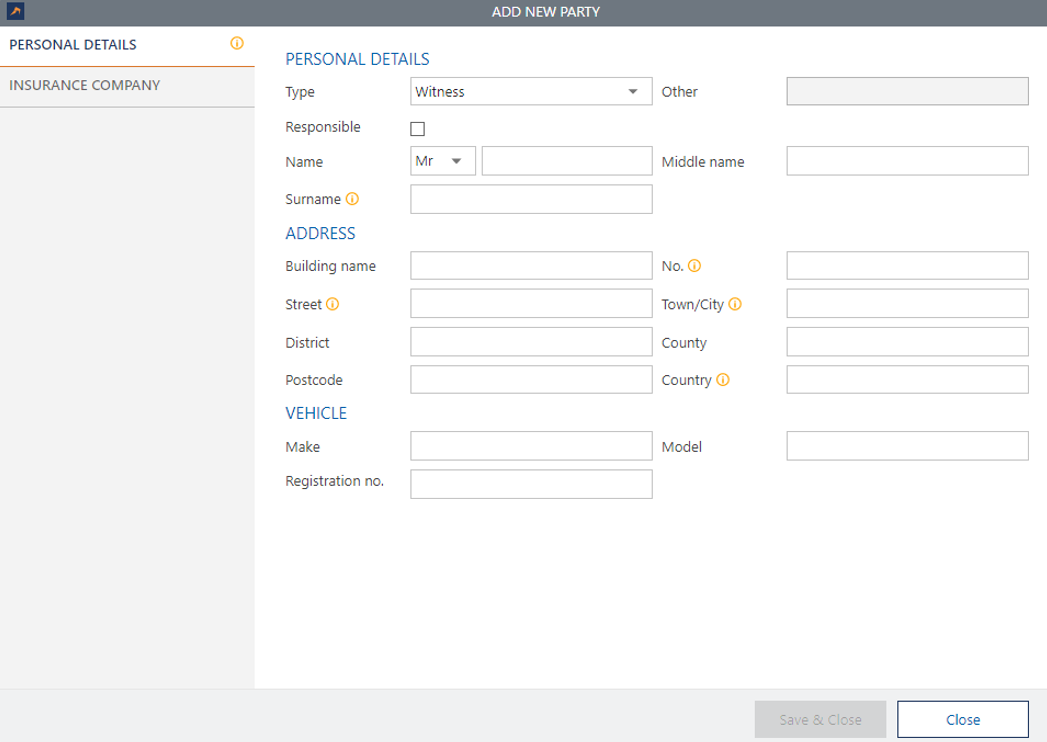Click the info icon next to Surname
1047x742 pixels.
click(x=352, y=199)
